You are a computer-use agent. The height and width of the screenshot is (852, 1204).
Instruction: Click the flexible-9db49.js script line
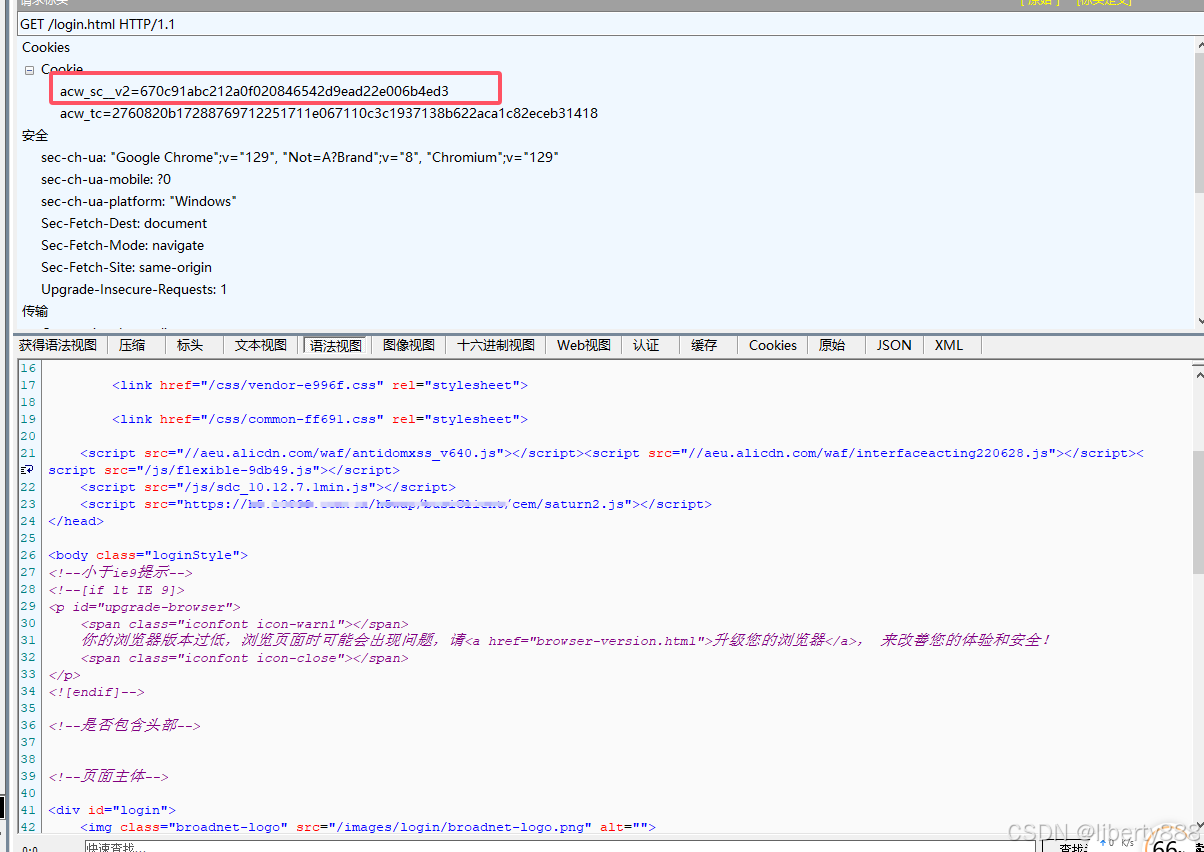[x=224, y=470]
